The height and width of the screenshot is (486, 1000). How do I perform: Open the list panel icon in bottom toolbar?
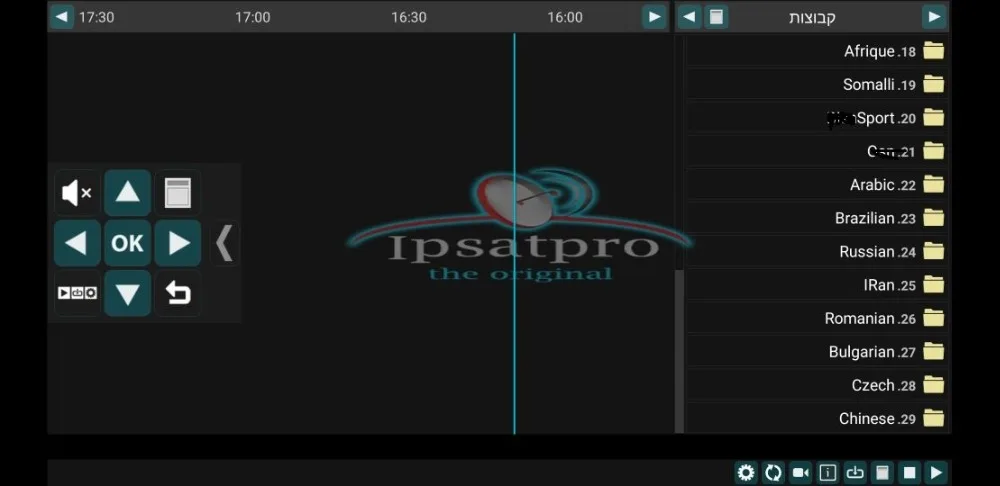click(882, 473)
